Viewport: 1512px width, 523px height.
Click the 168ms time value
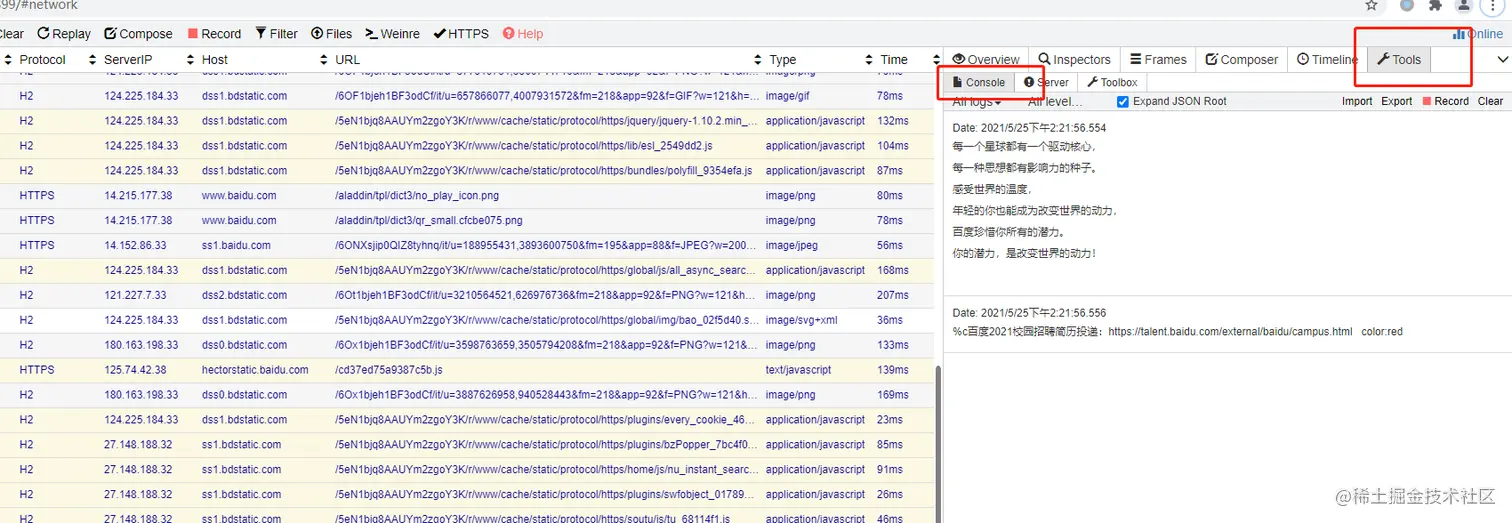[x=893, y=270]
